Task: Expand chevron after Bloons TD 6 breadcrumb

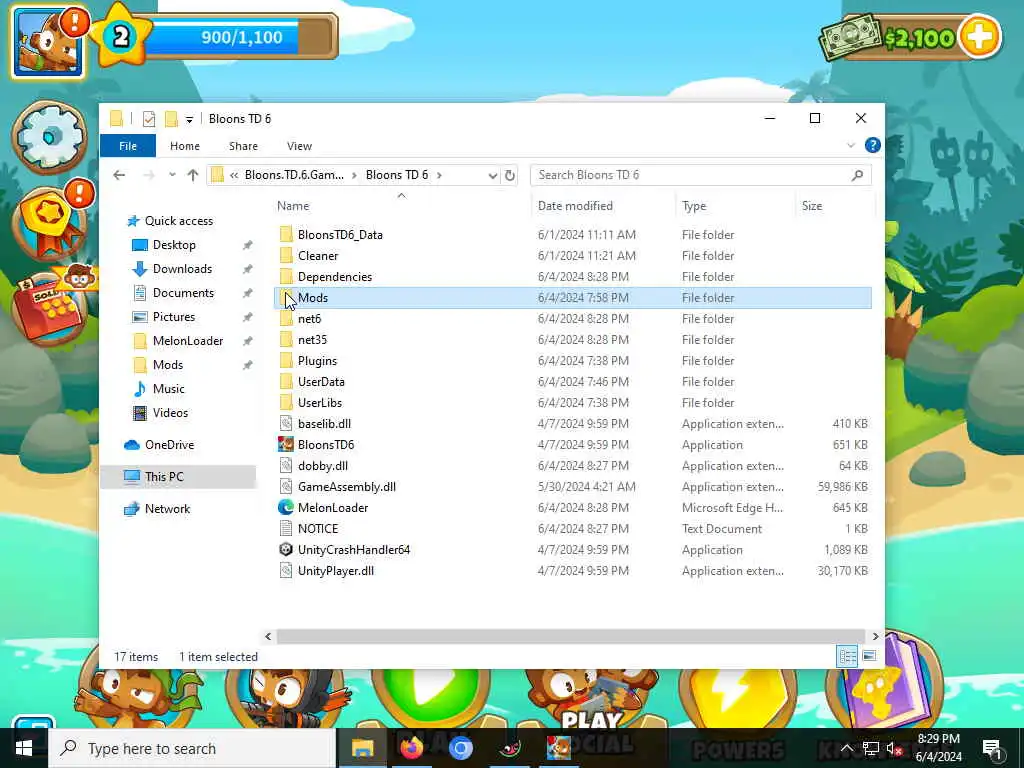Action: 440,175
